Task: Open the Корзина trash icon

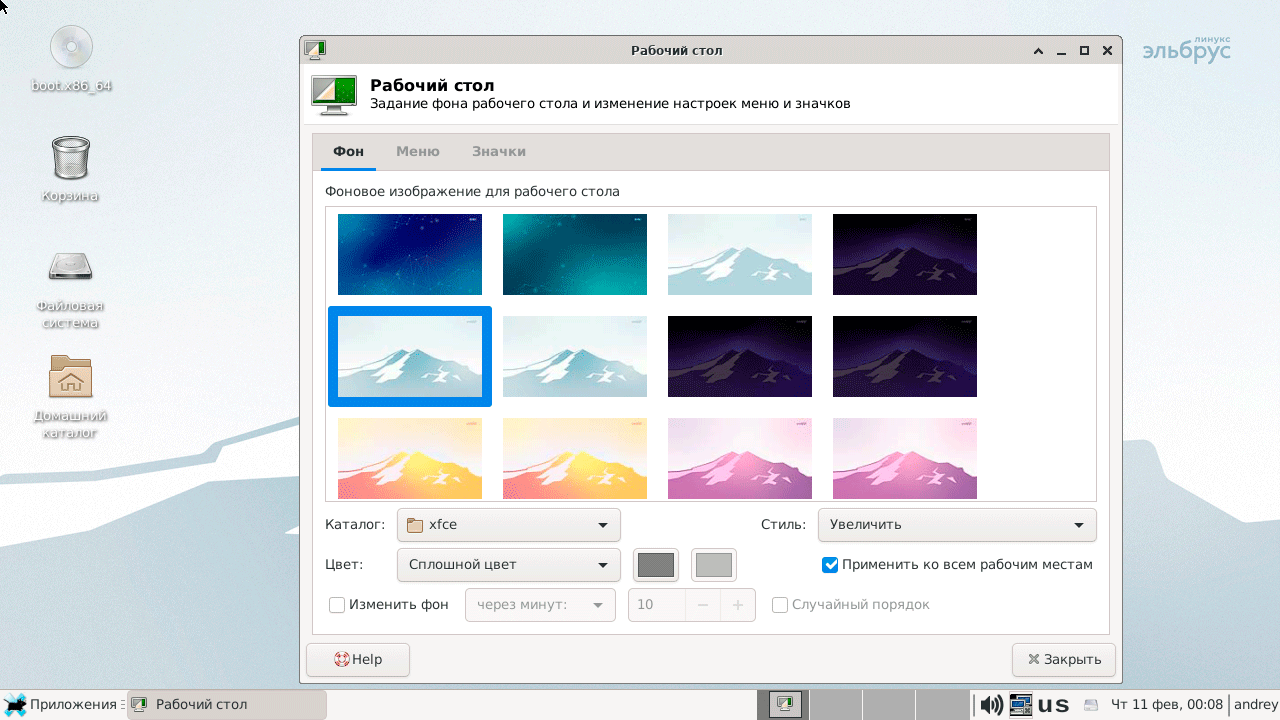Action: point(71,158)
